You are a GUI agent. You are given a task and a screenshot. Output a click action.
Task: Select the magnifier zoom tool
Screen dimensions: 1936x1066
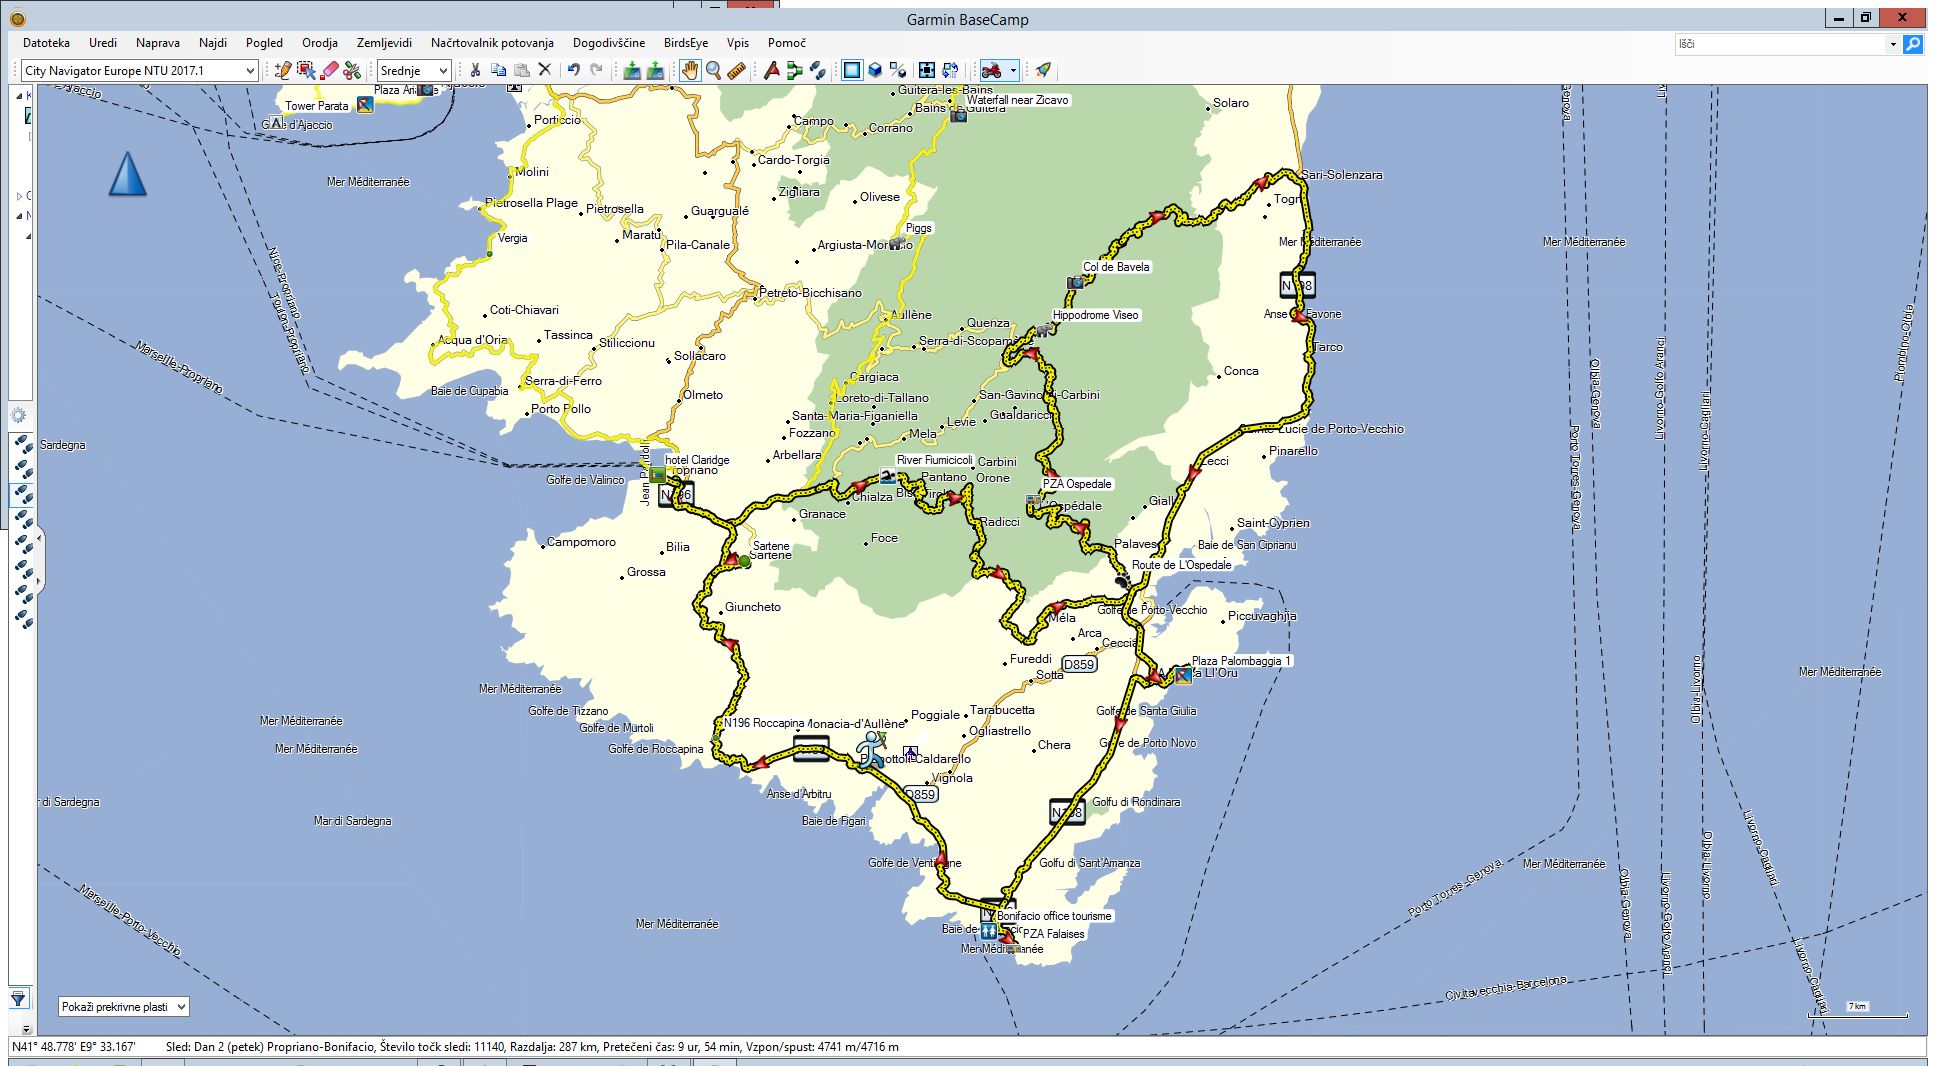point(714,70)
